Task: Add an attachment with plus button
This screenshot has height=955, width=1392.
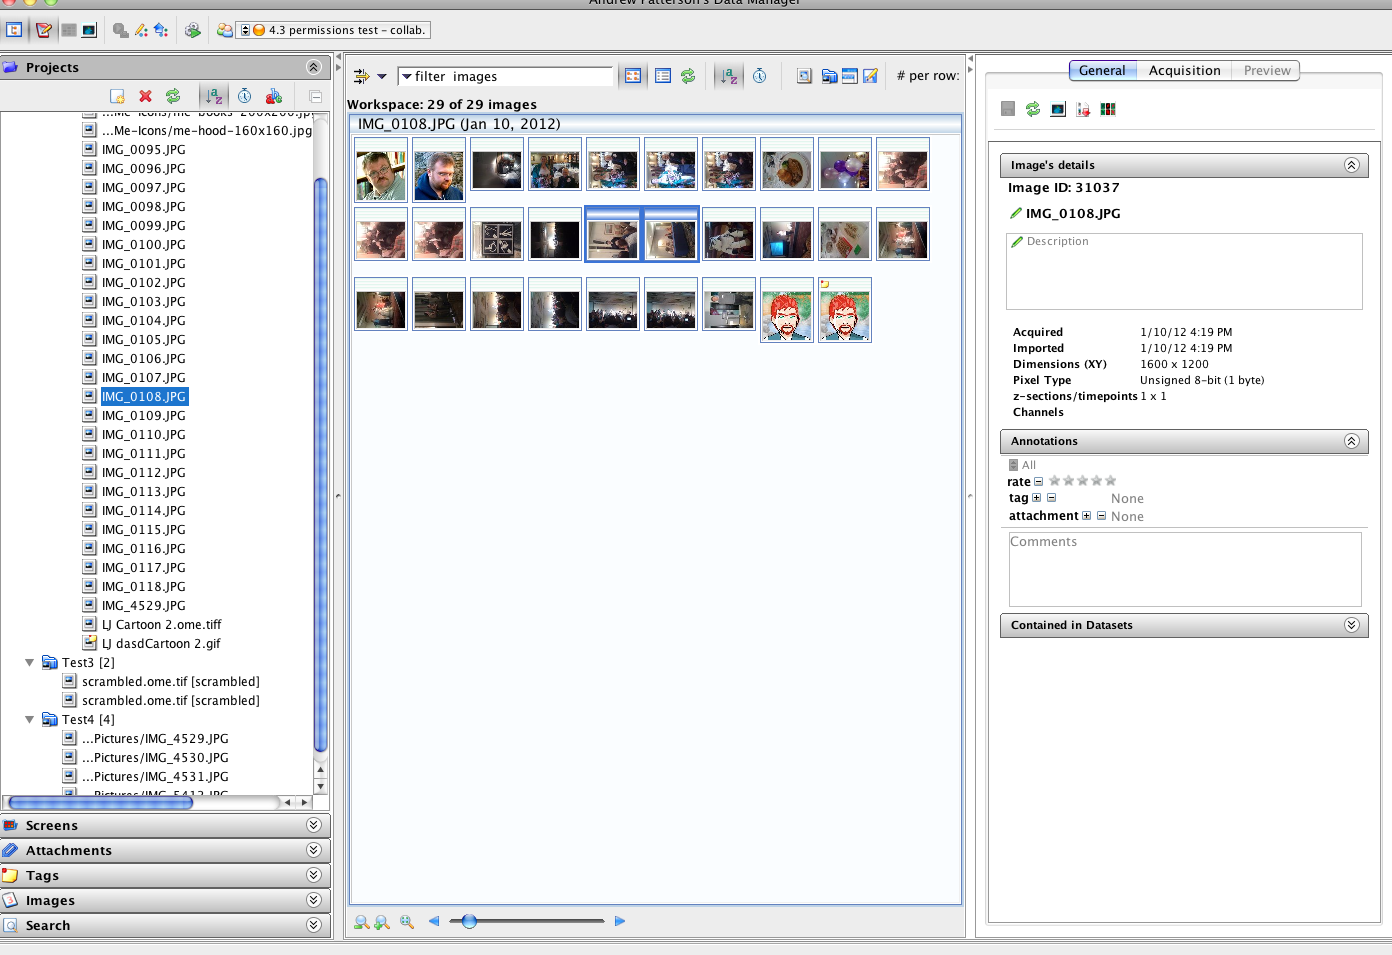Action: coord(1086,516)
